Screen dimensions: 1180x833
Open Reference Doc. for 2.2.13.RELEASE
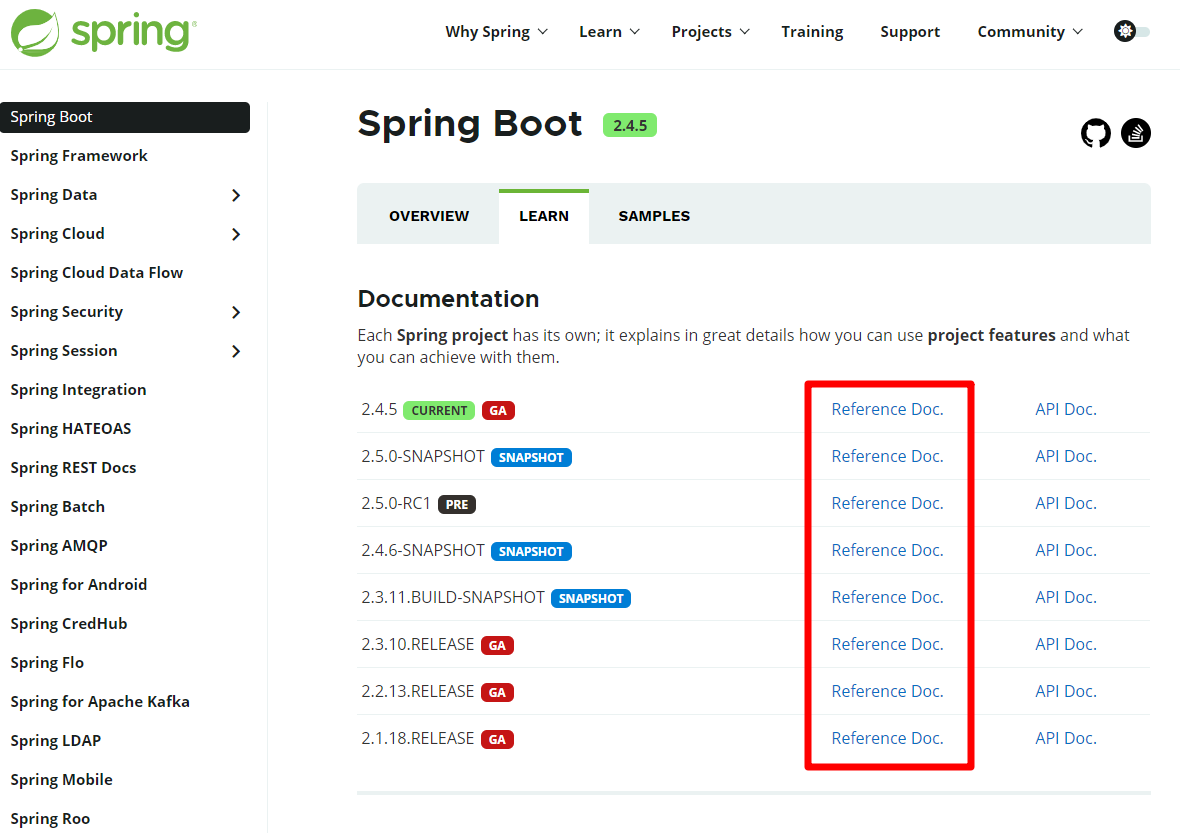tap(887, 692)
